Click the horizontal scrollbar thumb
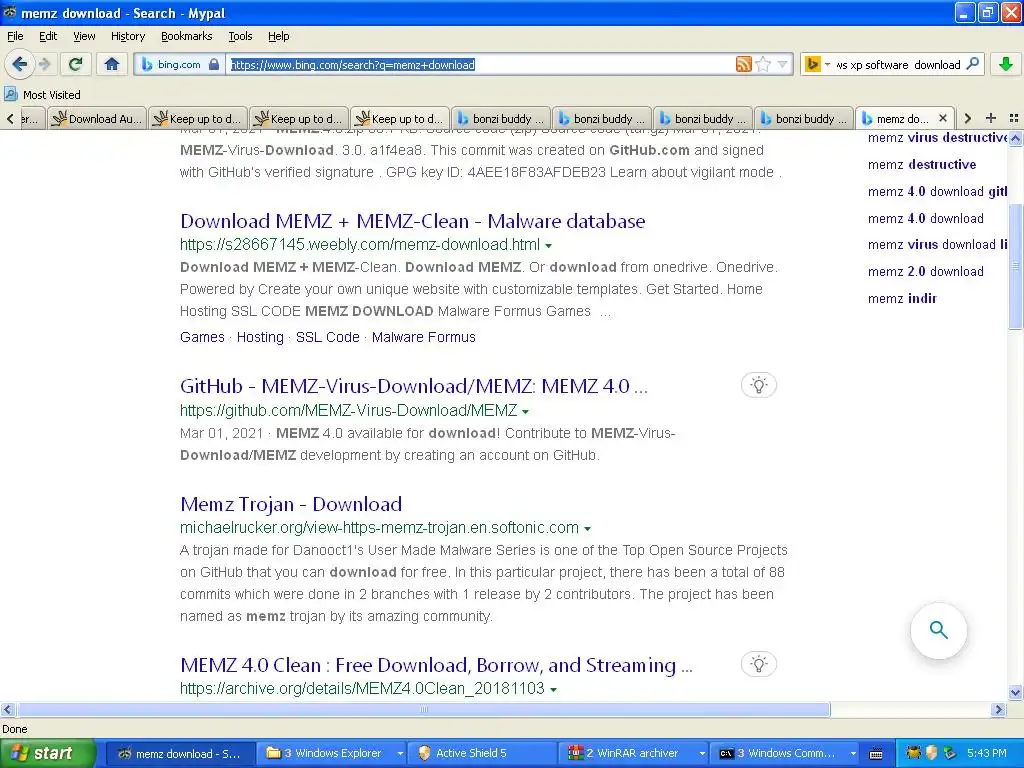Image resolution: width=1024 pixels, height=768 pixels. (423, 709)
